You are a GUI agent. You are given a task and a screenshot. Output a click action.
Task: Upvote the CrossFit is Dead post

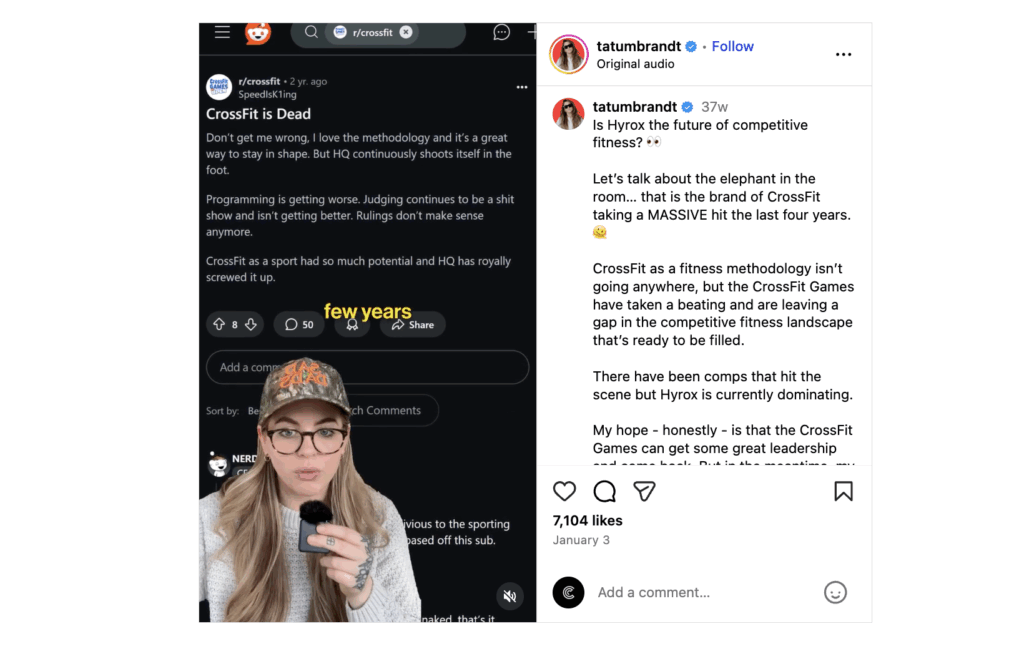click(219, 324)
